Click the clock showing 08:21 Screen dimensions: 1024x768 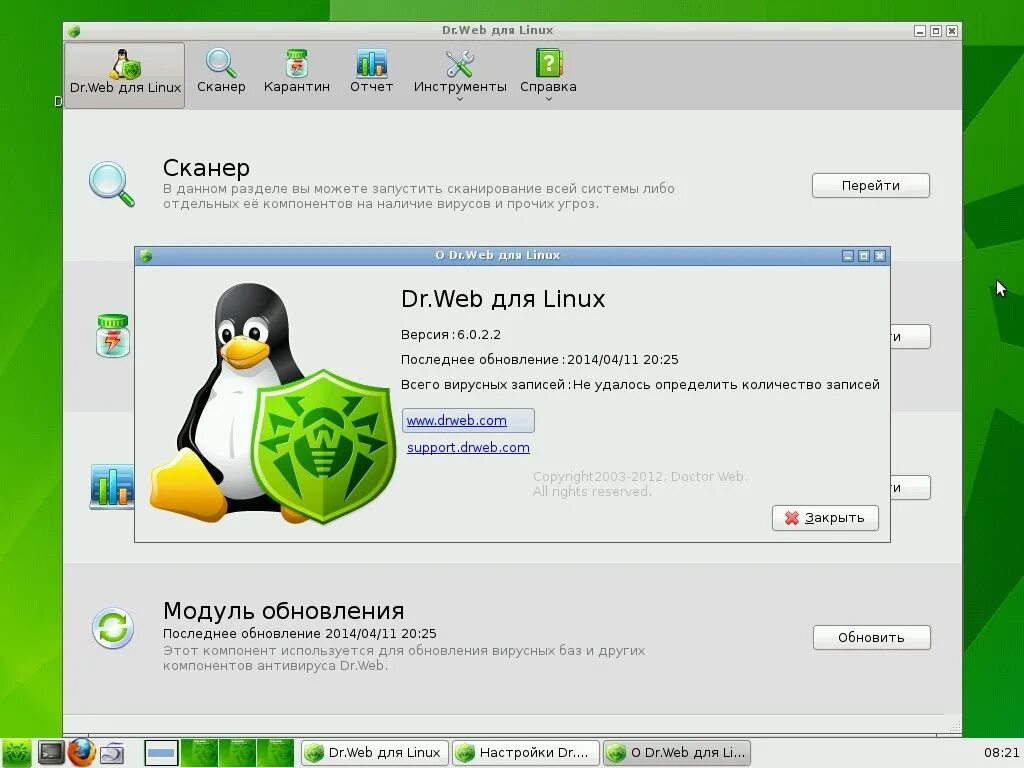[x=1002, y=752]
